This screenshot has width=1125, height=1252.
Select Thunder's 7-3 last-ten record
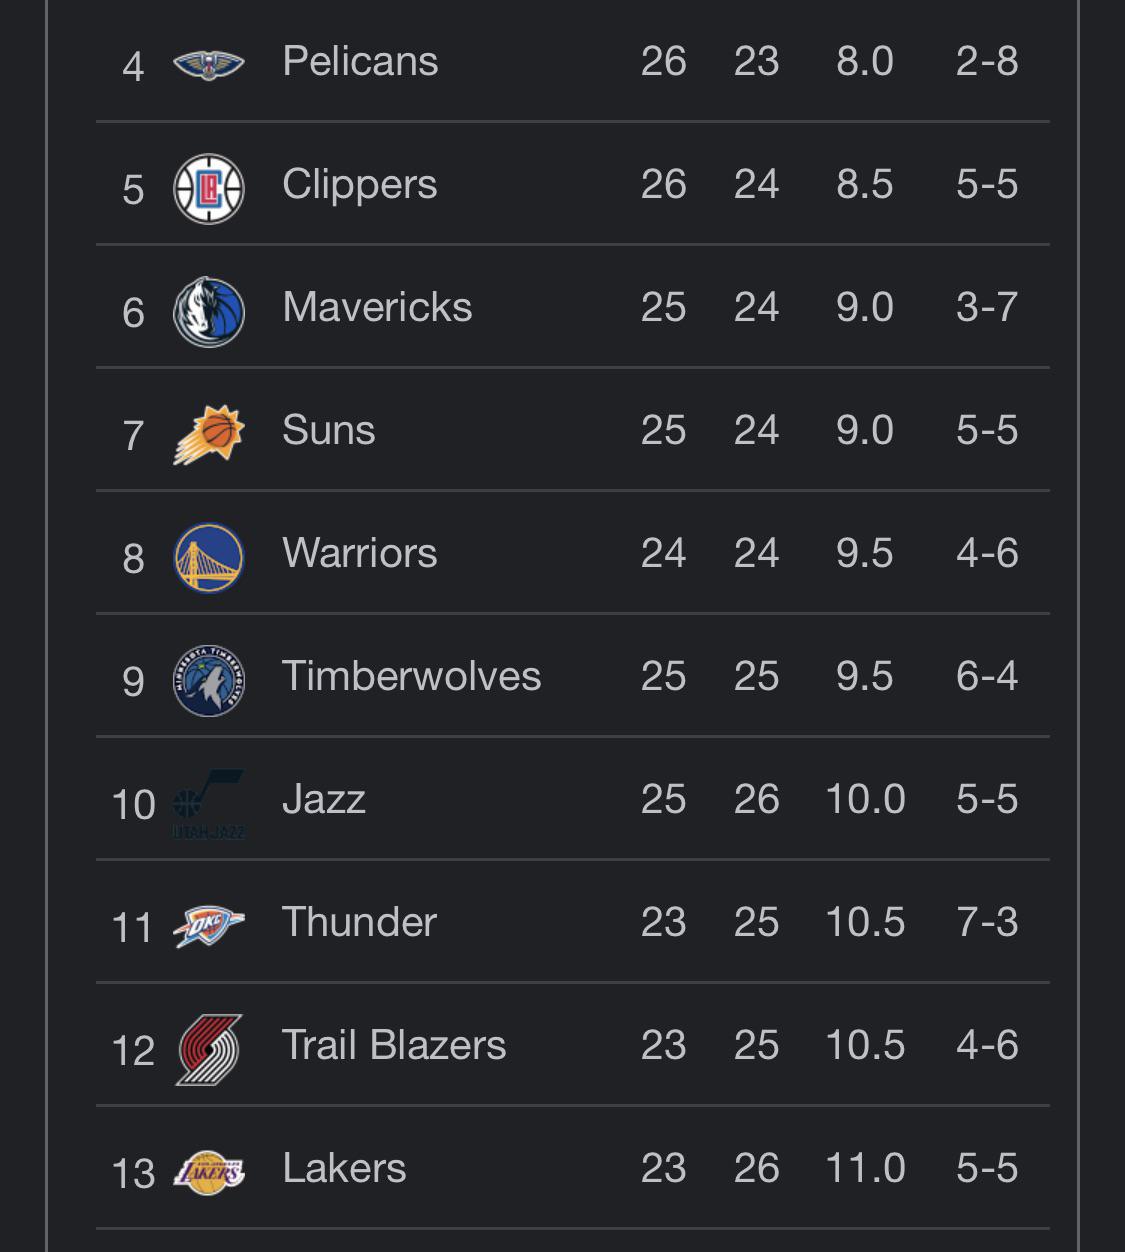pyautogui.click(x=986, y=923)
